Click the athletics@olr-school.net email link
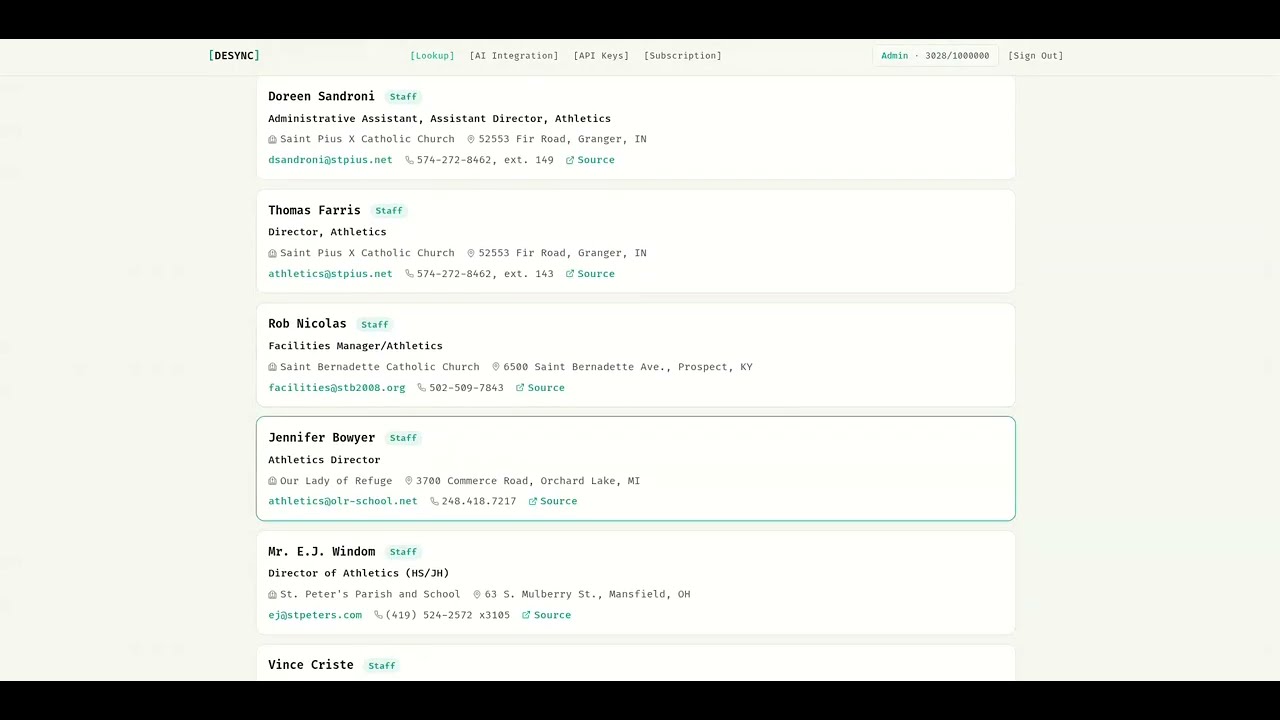The width and height of the screenshot is (1280, 720). coord(343,501)
